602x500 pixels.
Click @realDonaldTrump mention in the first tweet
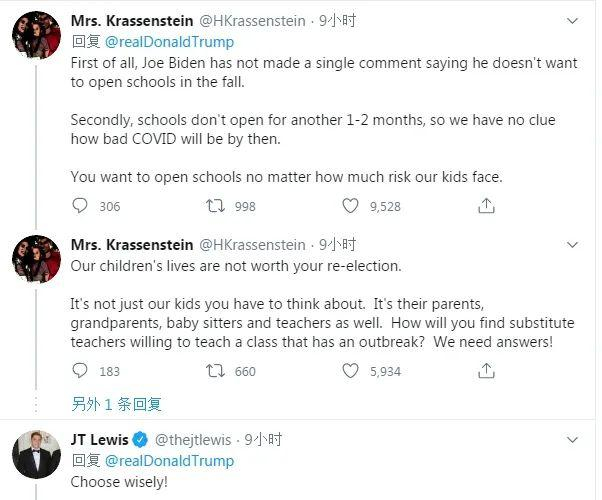(x=169, y=42)
